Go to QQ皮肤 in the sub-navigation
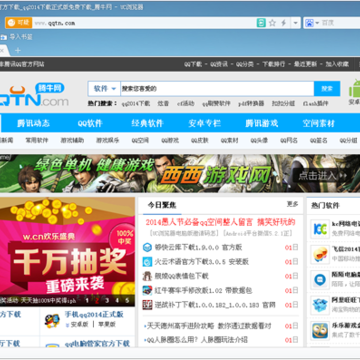Screen dimensions: 360x360 [x=200, y=140]
